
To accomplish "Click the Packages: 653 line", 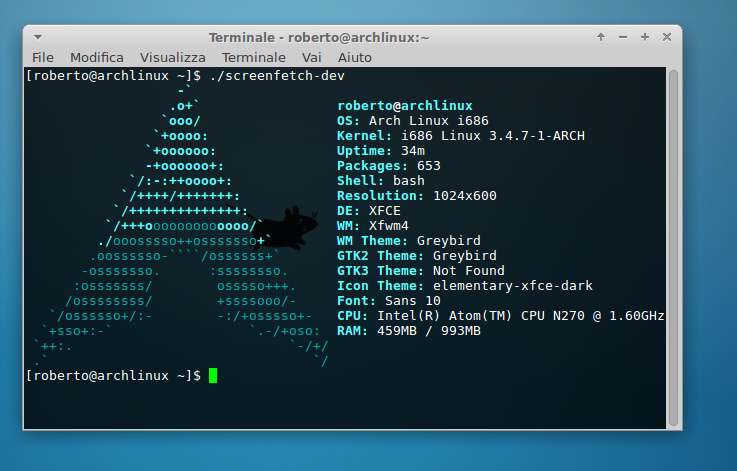I will click(x=389, y=166).
